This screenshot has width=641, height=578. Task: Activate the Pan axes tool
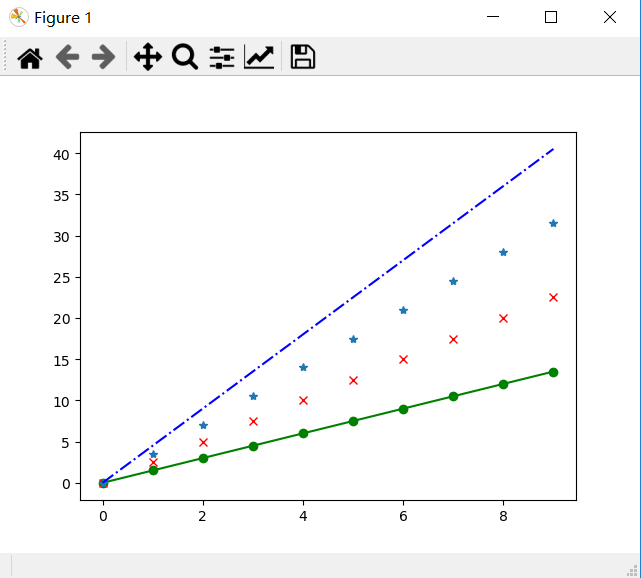coord(148,56)
